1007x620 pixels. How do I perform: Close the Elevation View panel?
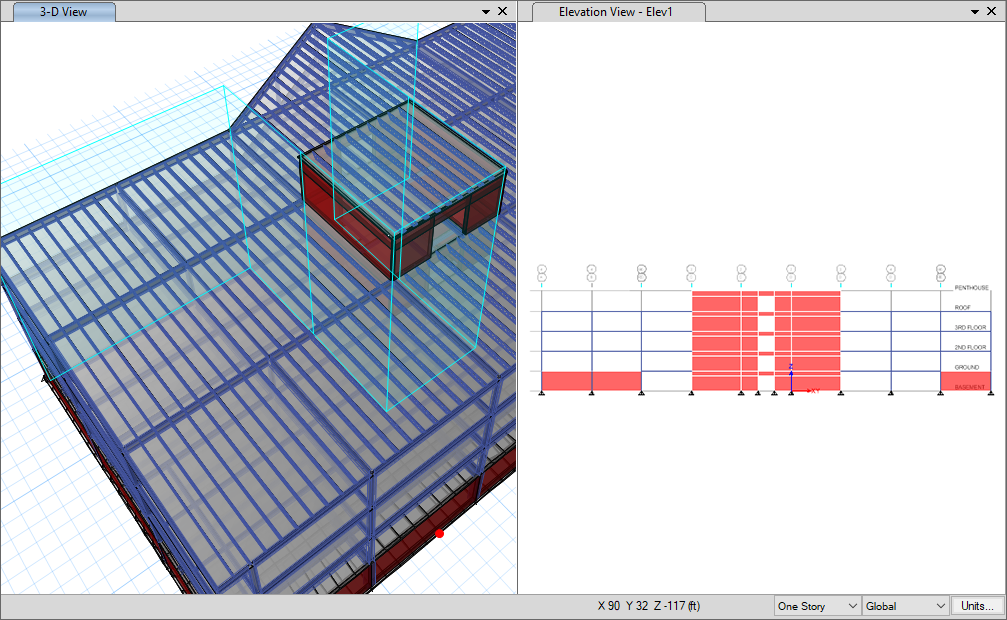pos(993,11)
